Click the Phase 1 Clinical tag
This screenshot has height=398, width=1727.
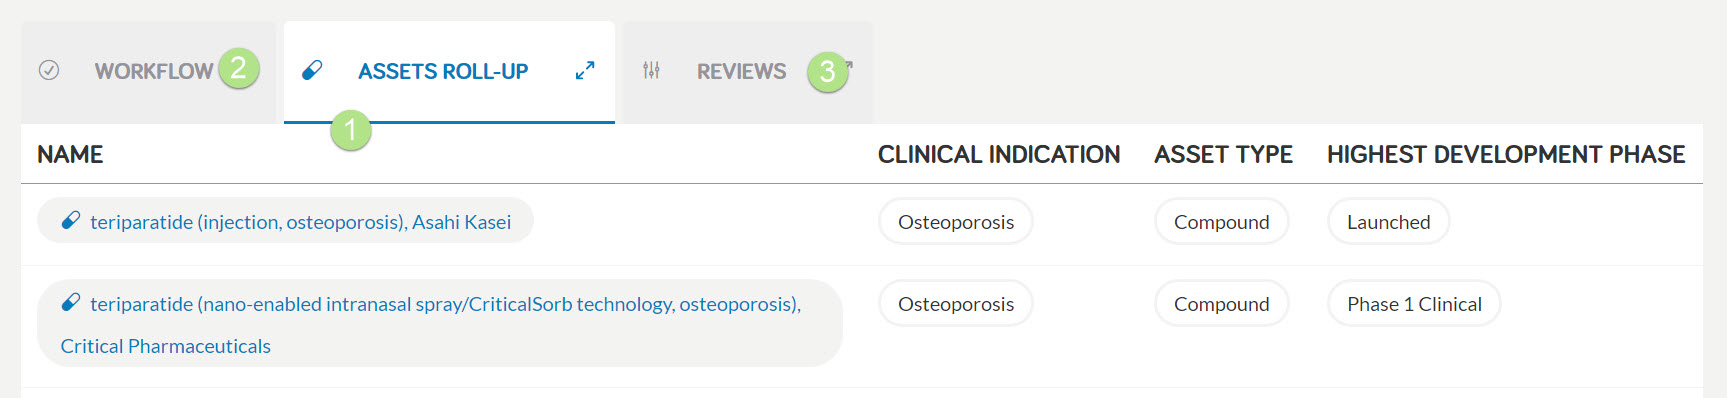(1414, 303)
